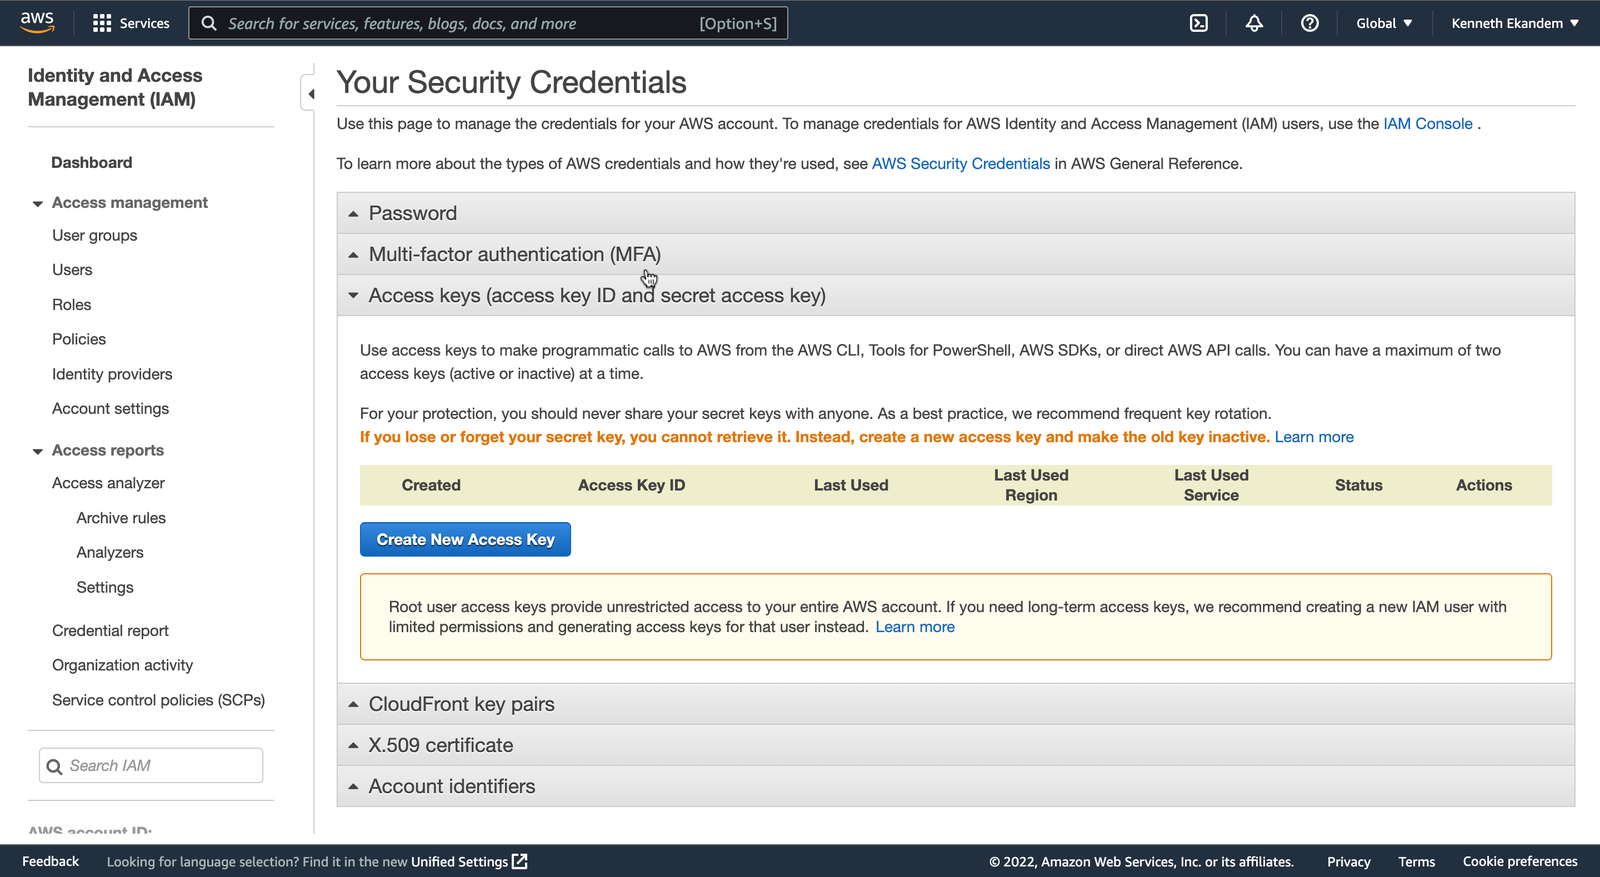
Task: Focus the top services search field
Action: [488, 23]
